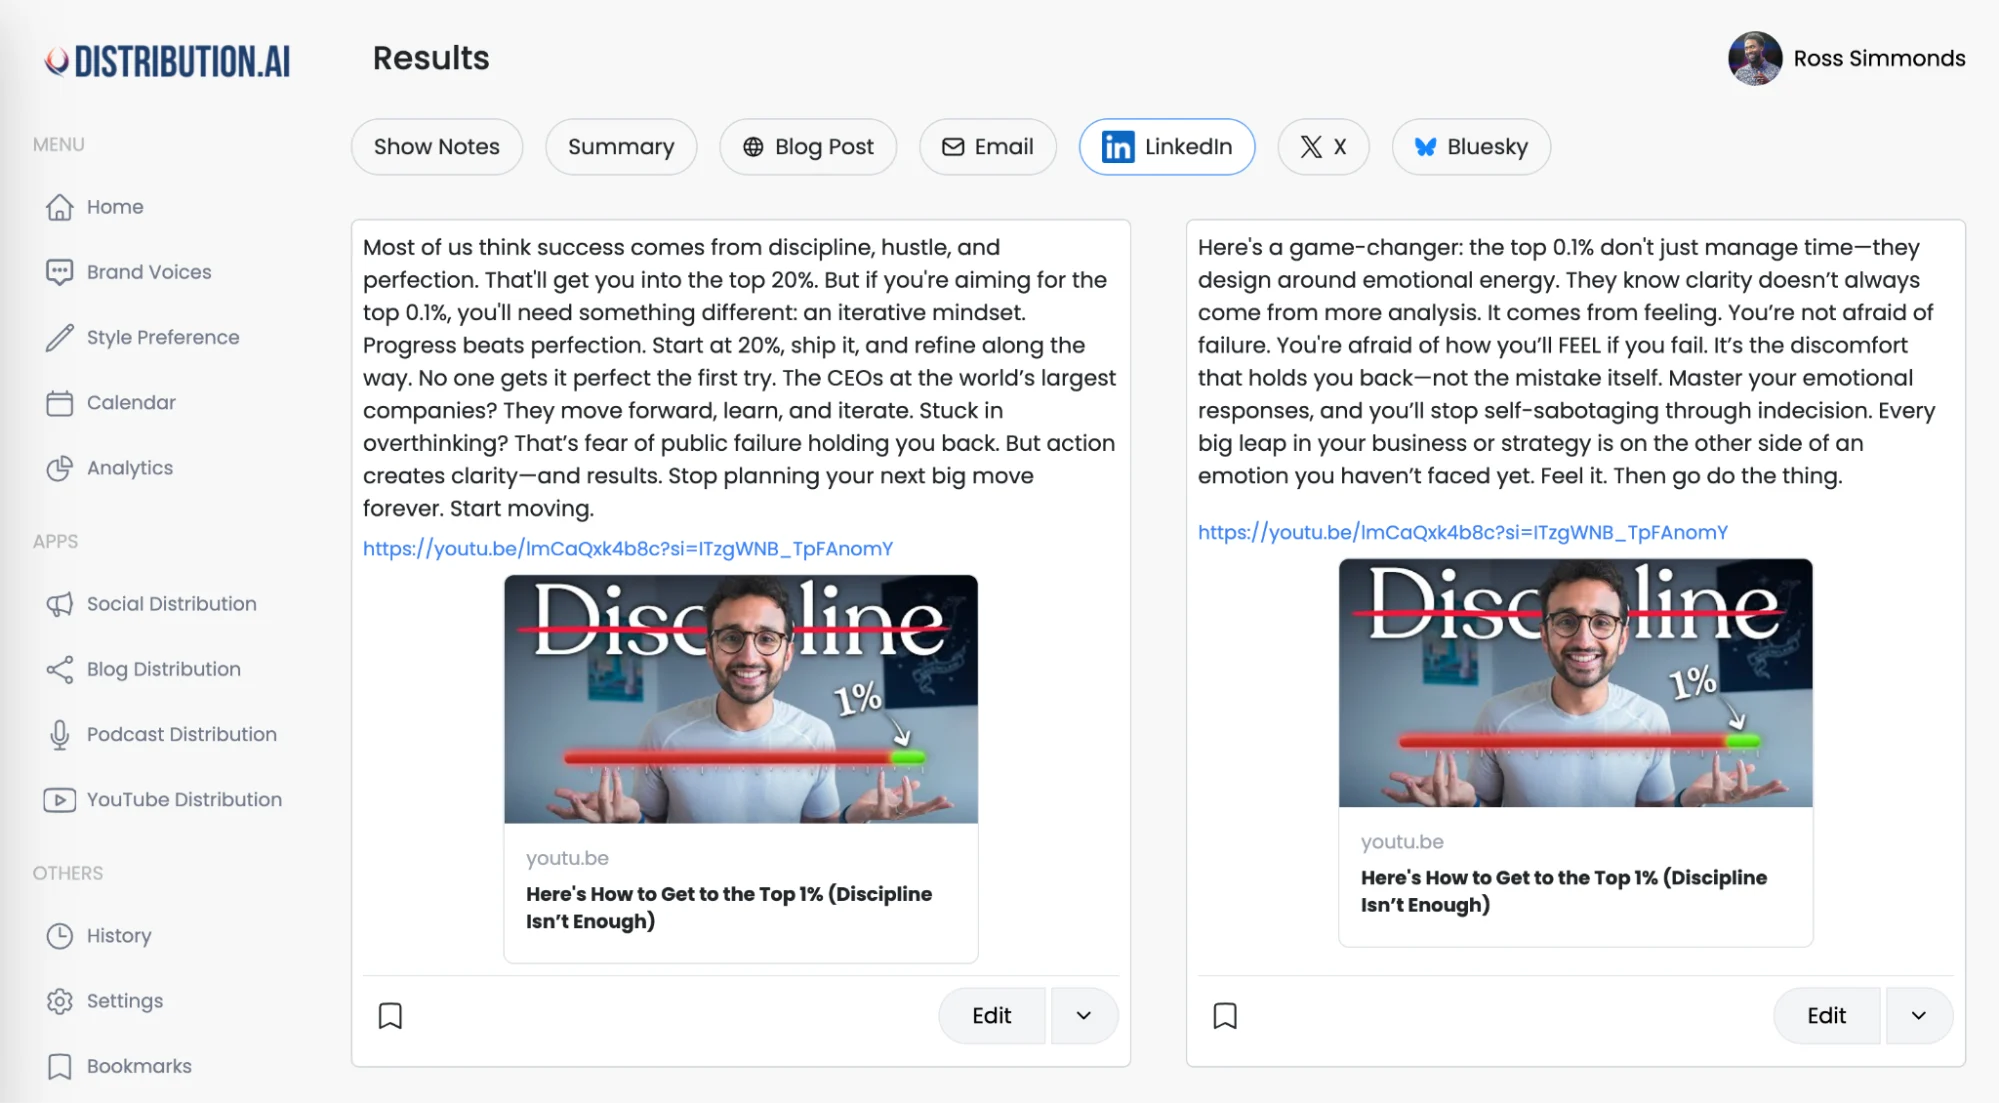Open YouTube link in first post
The width and height of the screenshot is (1999, 1103).
pyautogui.click(x=628, y=549)
